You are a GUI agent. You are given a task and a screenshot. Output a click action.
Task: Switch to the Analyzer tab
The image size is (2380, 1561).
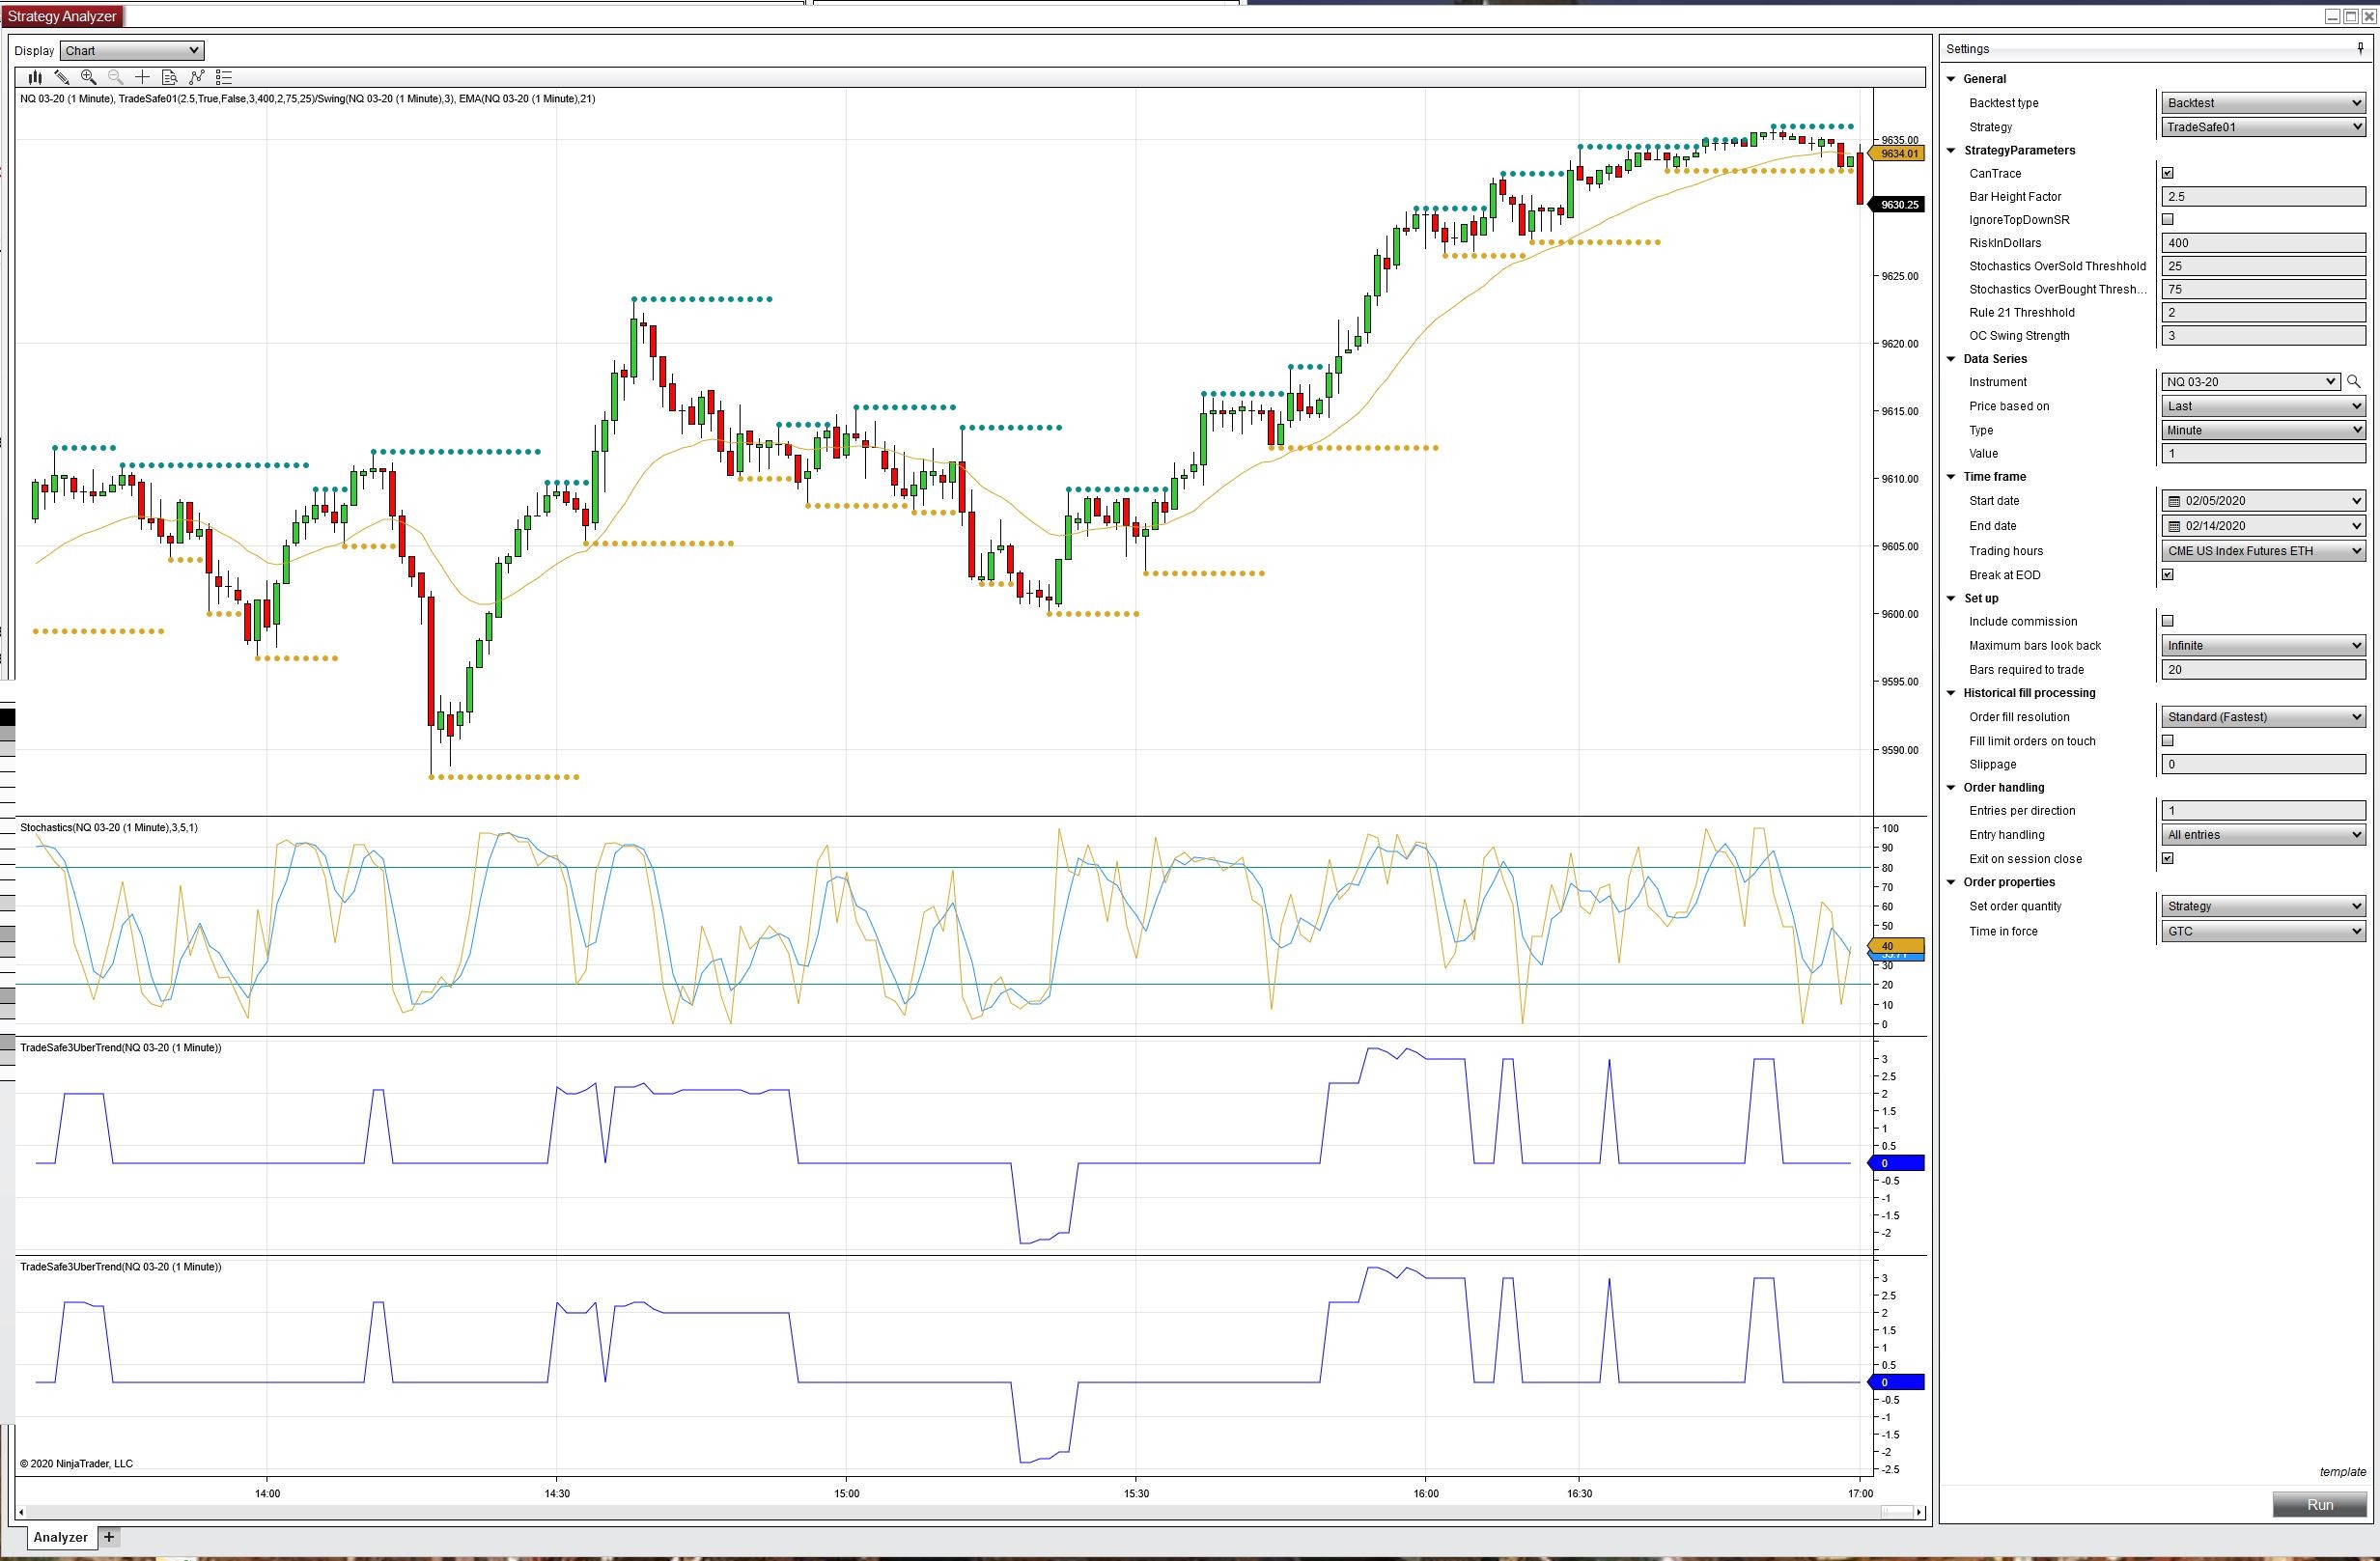[60, 1537]
